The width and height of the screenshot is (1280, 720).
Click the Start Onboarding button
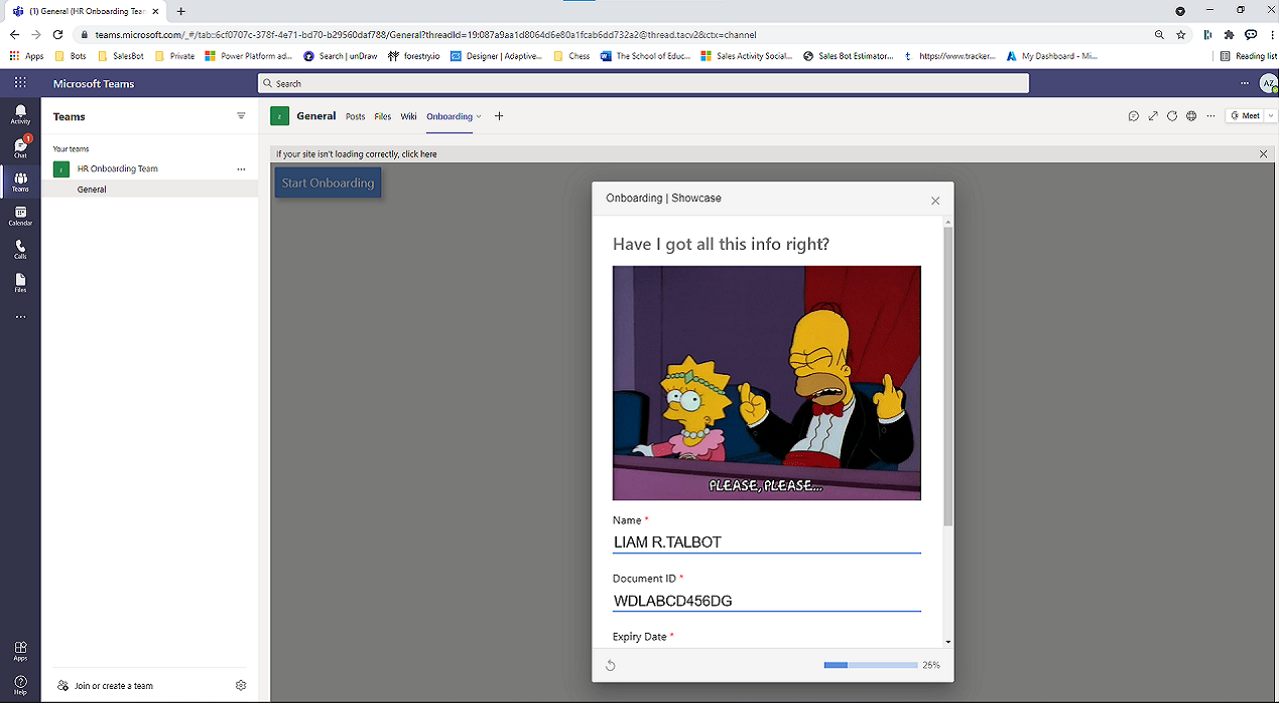[x=328, y=183]
